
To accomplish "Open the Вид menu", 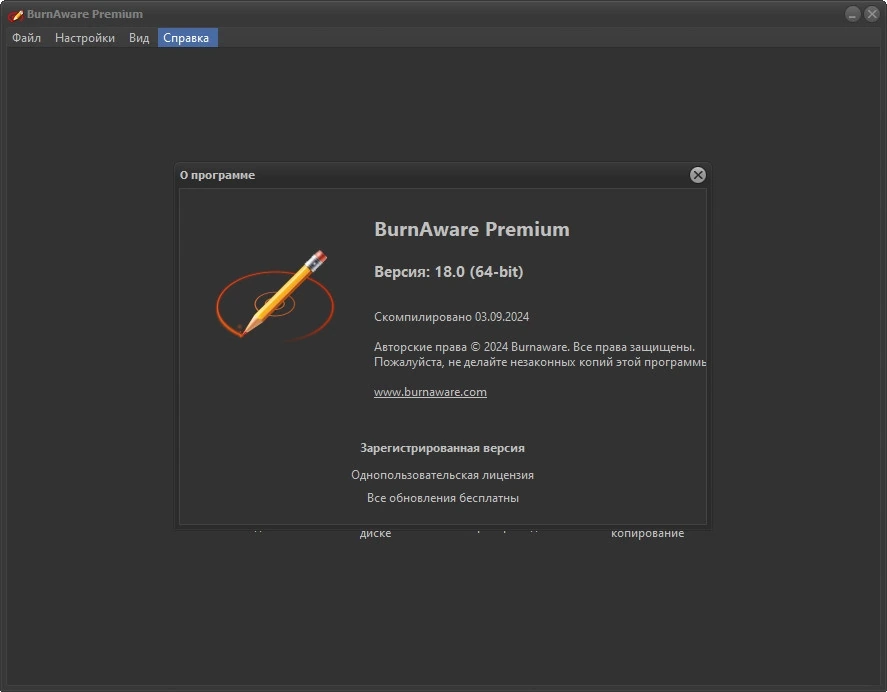I will (x=139, y=38).
